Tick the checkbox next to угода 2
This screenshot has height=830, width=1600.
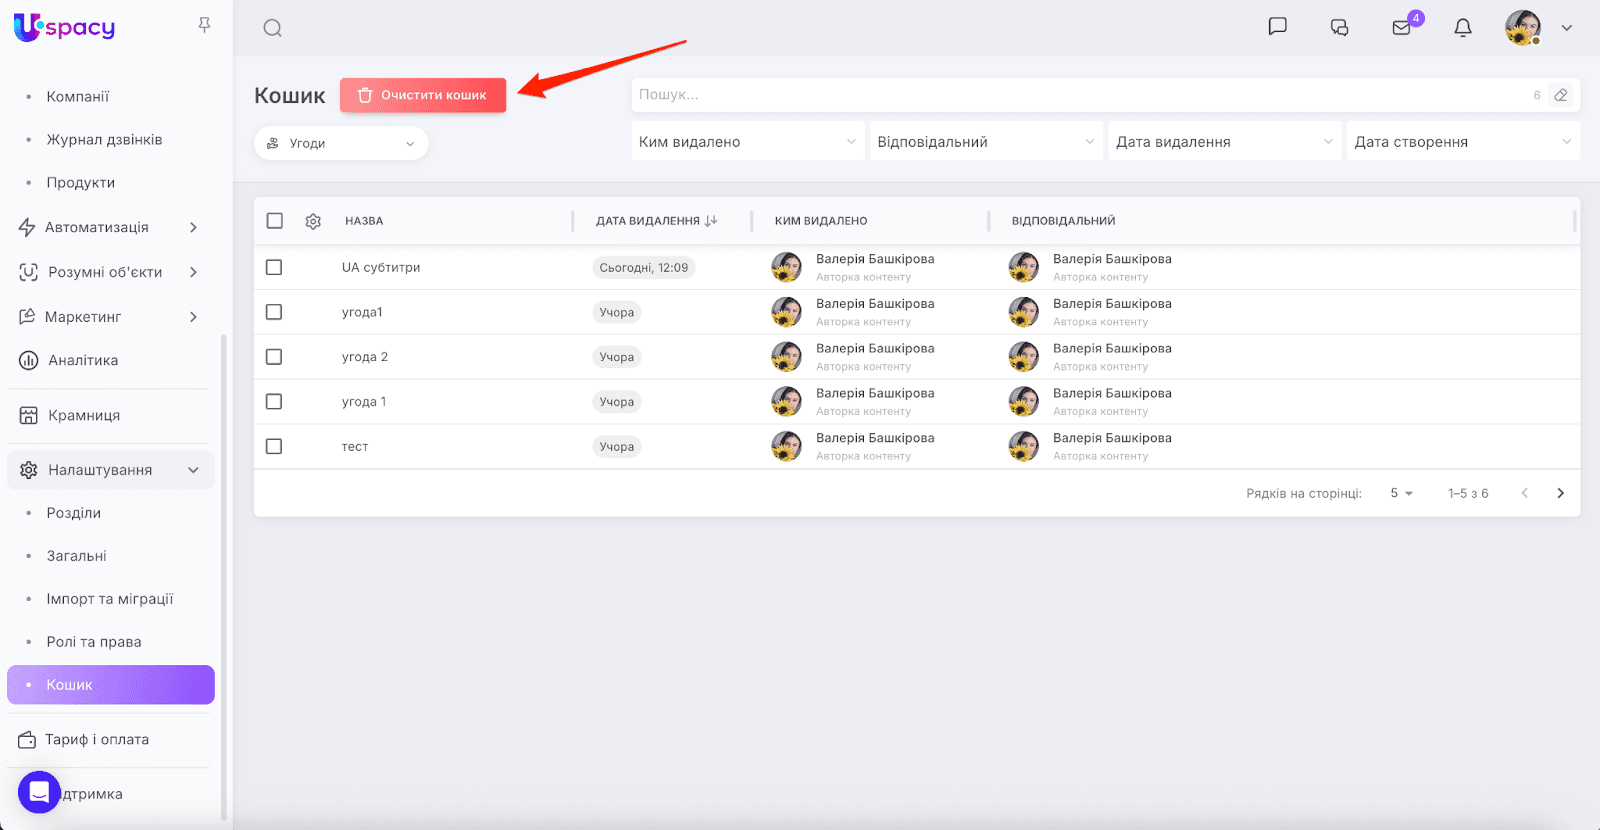tap(274, 357)
